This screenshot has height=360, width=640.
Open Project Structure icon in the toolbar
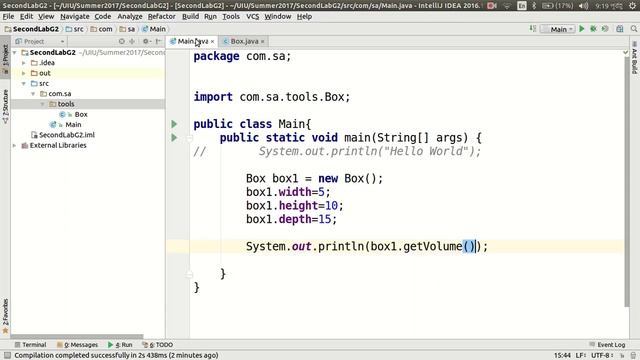[620, 29]
